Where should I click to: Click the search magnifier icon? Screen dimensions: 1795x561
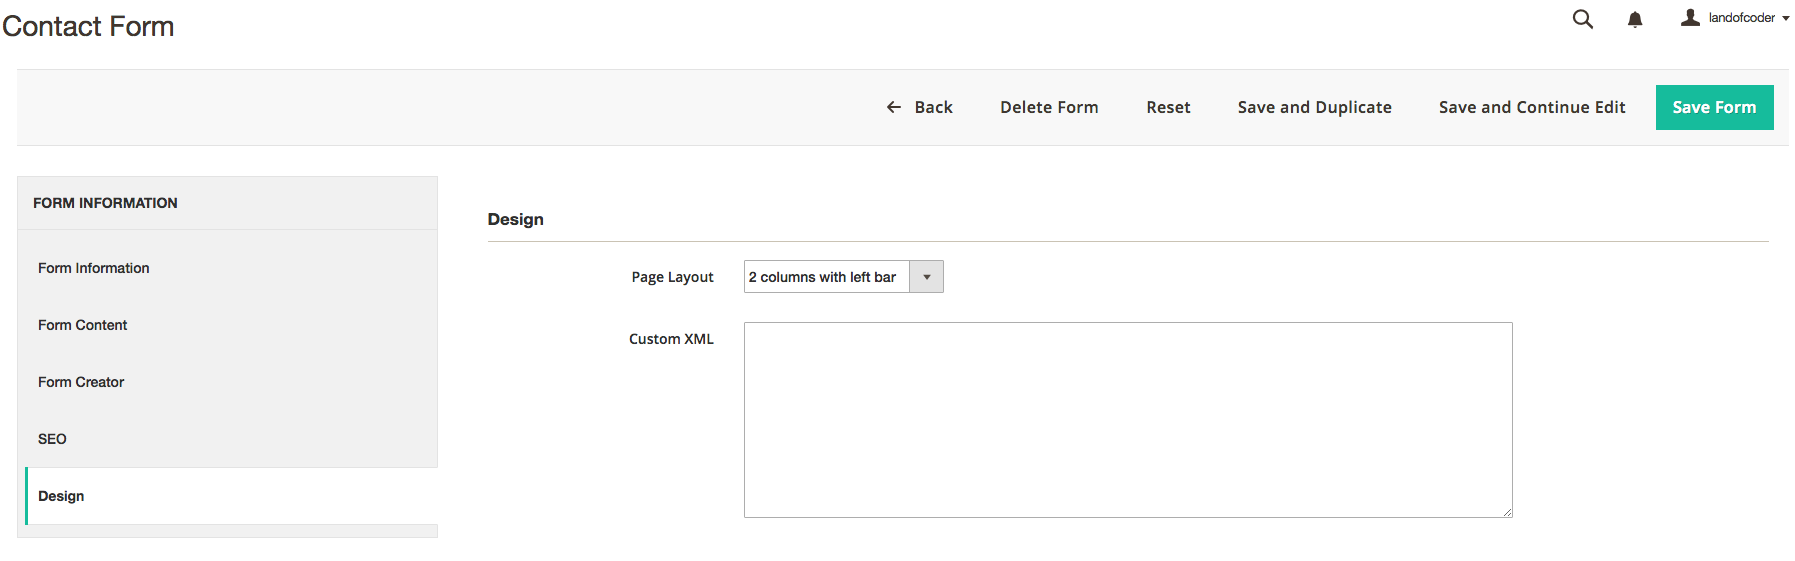coord(1582,19)
